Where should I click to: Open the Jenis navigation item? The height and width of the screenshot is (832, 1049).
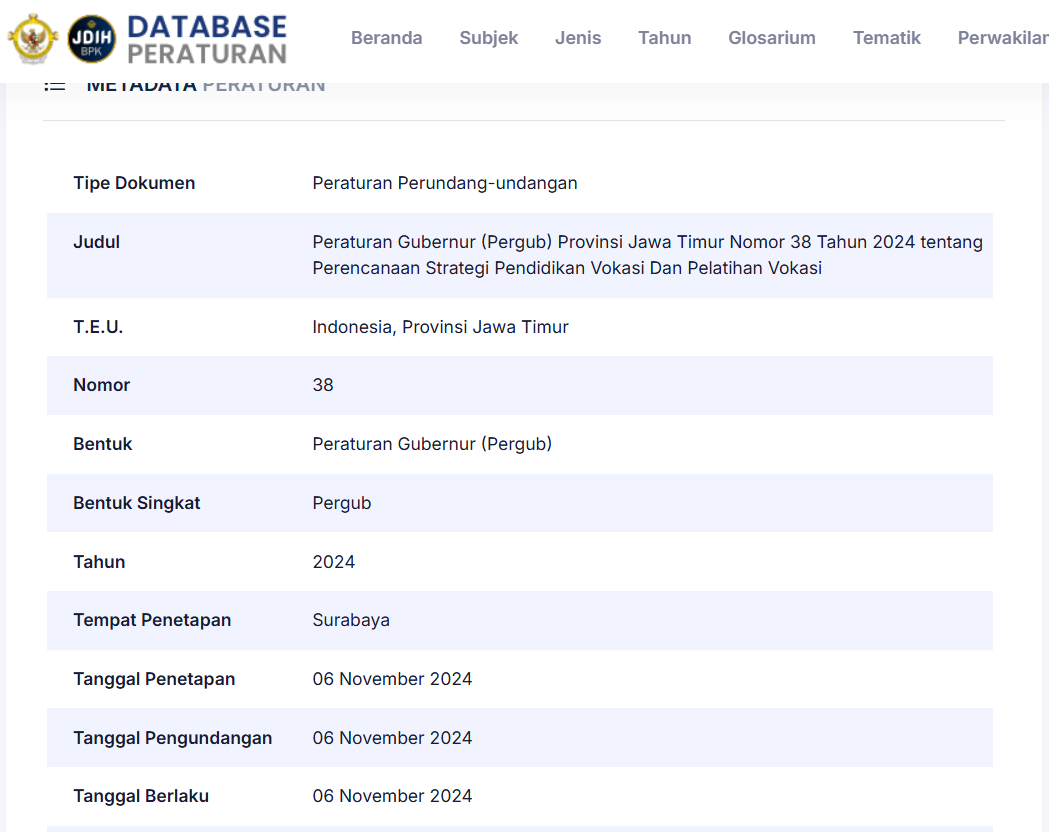[578, 38]
